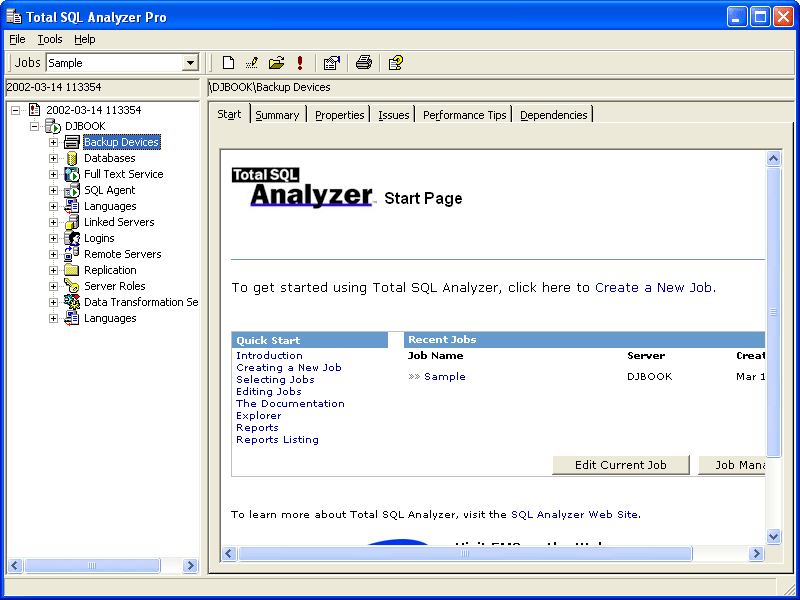This screenshot has height=600, width=800.
Task: Switch to the Issues tab
Action: 393,115
